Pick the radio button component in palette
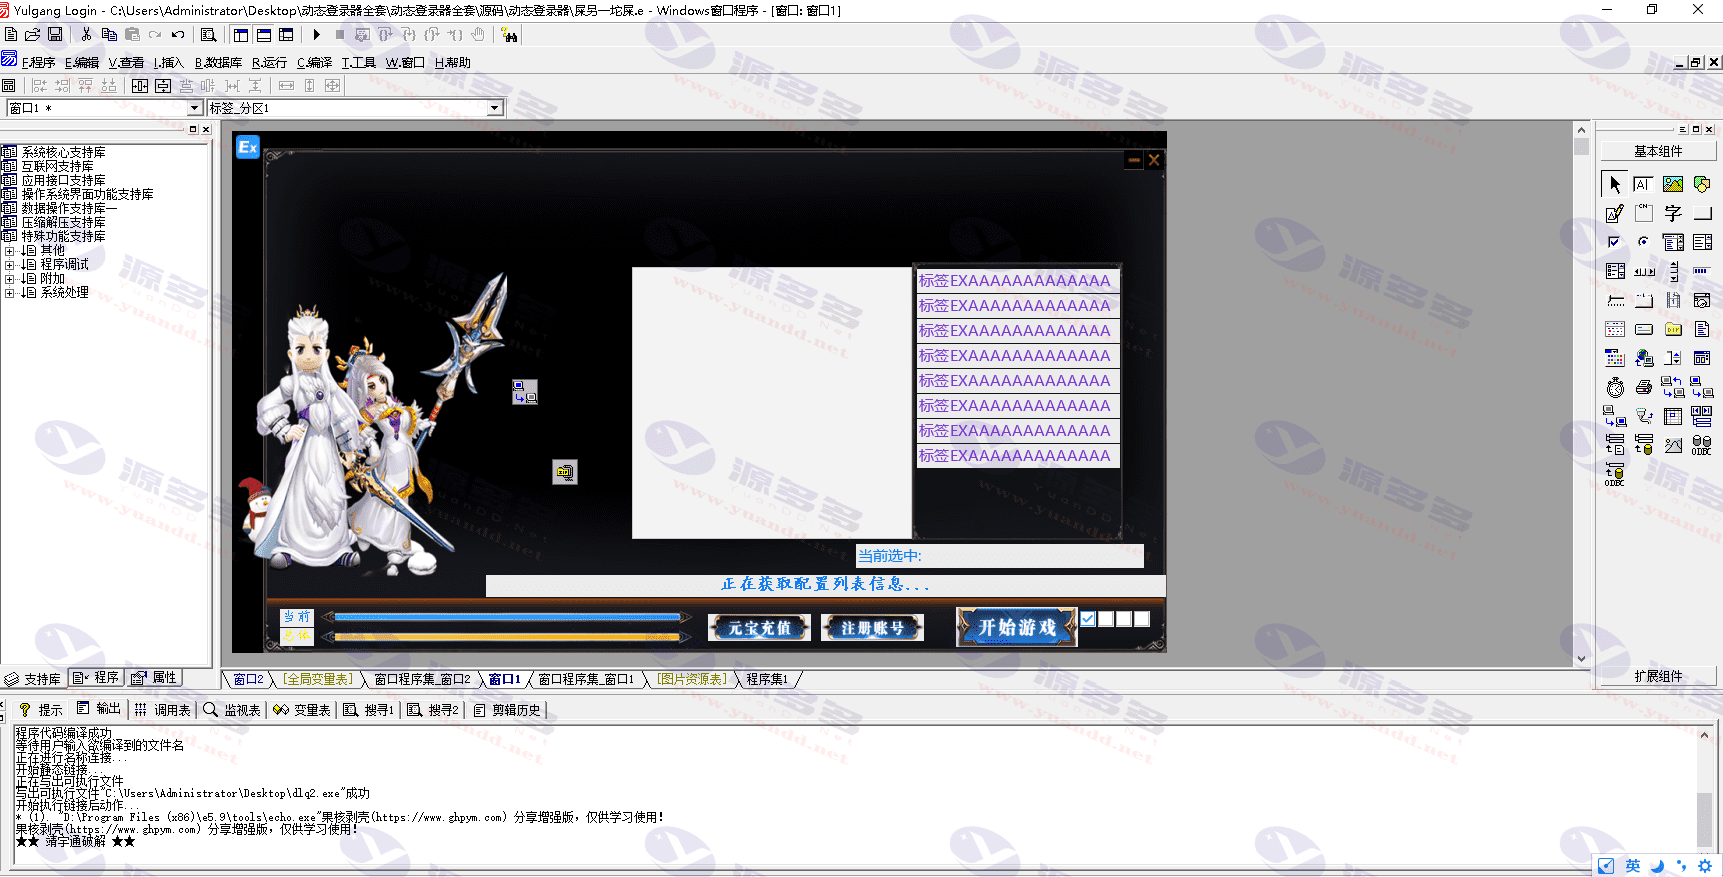1723x877 pixels. 1643,242
